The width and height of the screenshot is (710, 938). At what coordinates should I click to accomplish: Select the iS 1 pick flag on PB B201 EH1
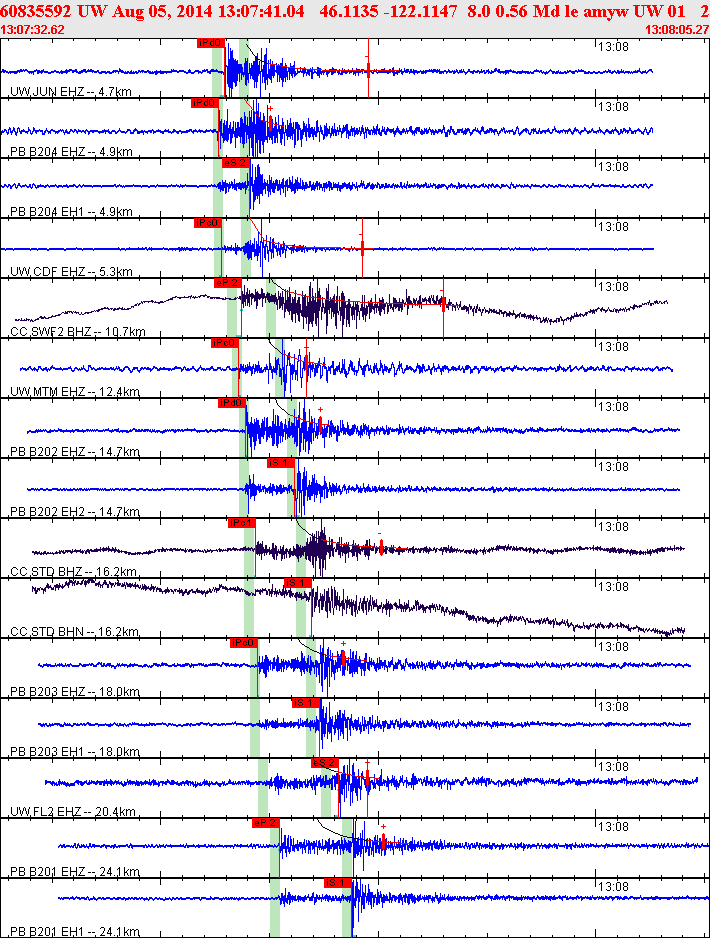click(338, 883)
